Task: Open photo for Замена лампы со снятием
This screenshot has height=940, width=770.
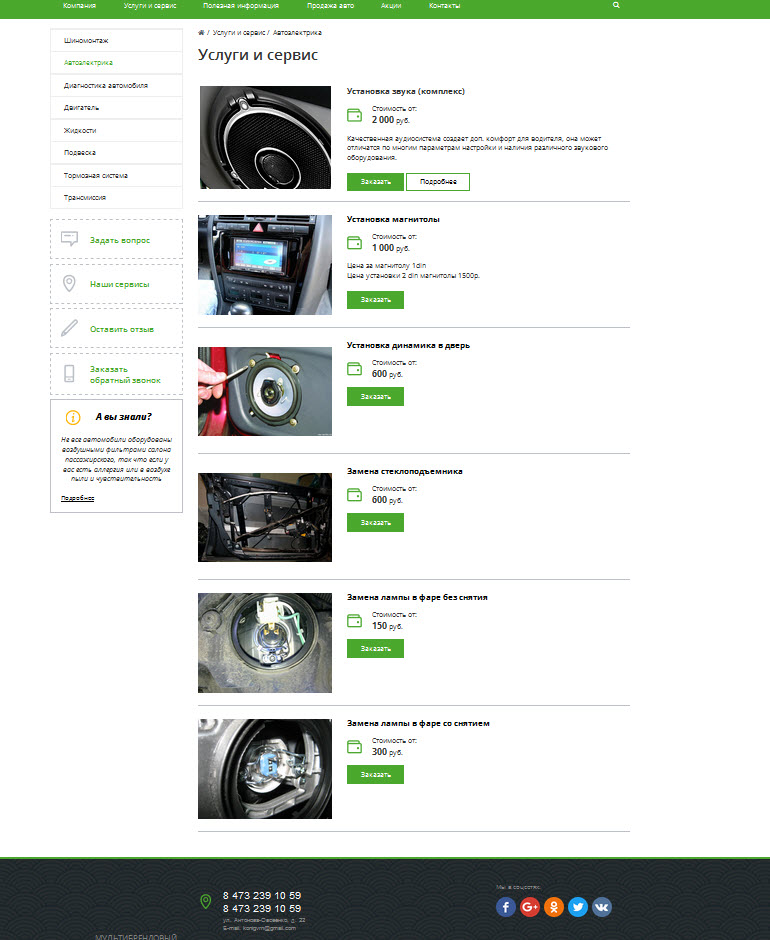Action: click(x=265, y=769)
